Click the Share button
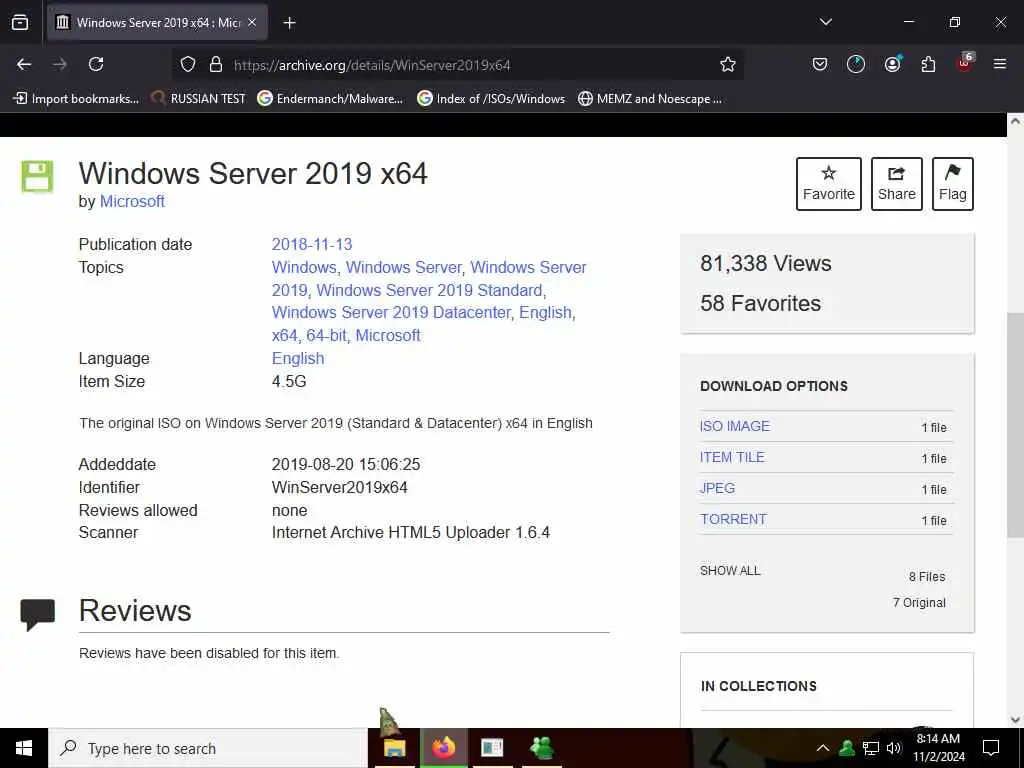Screen dimensions: 1024x768 pyautogui.click(x=897, y=184)
